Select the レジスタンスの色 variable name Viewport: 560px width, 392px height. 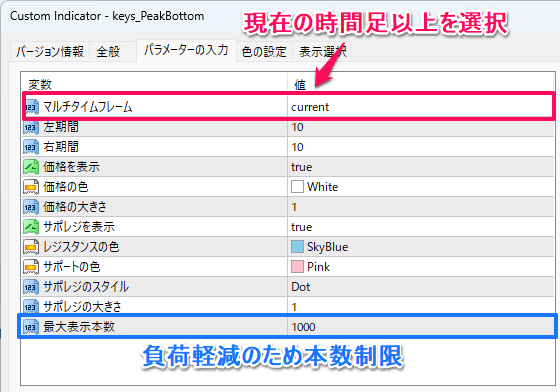tap(81, 247)
